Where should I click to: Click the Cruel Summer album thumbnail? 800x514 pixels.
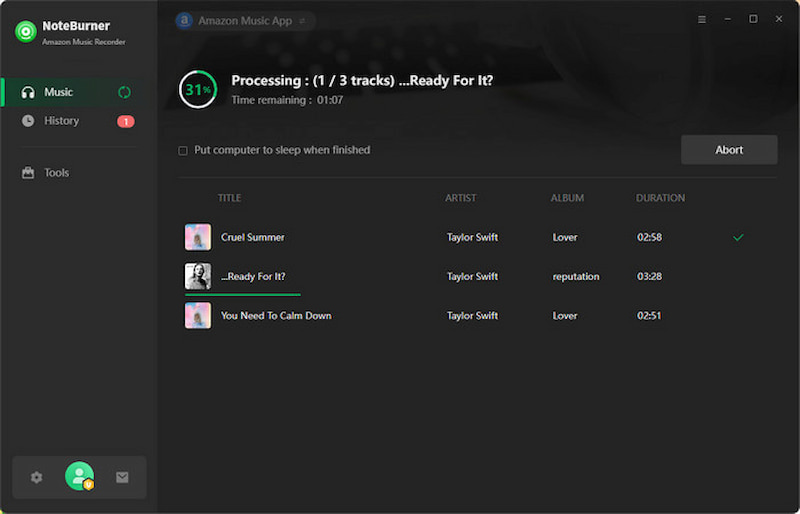pos(198,237)
